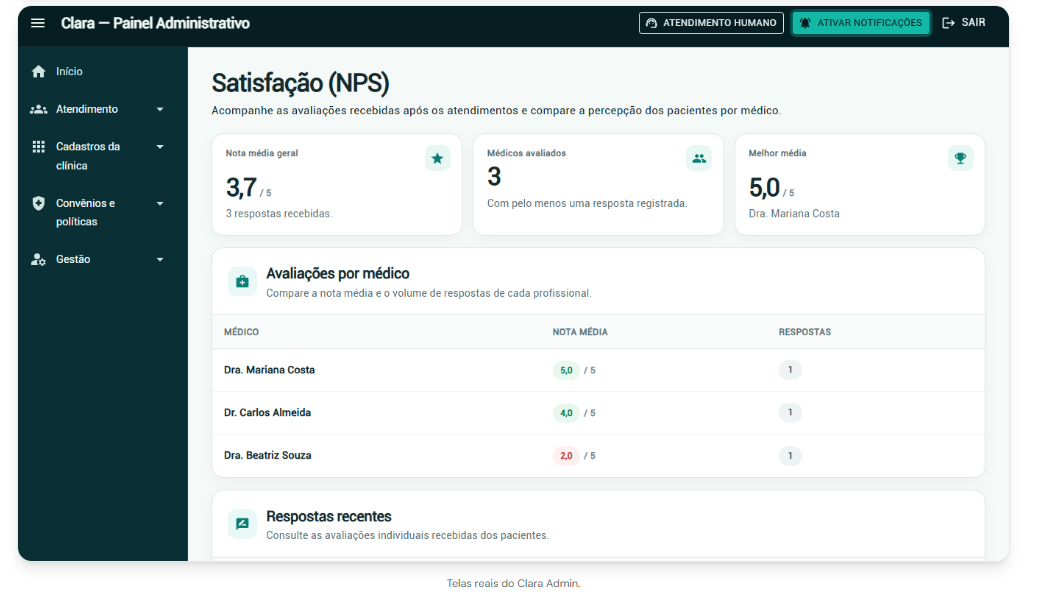Click the medical bag icon beside Avaliações por médico
This screenshot has width=1053, height=611.
coord(242,282)
